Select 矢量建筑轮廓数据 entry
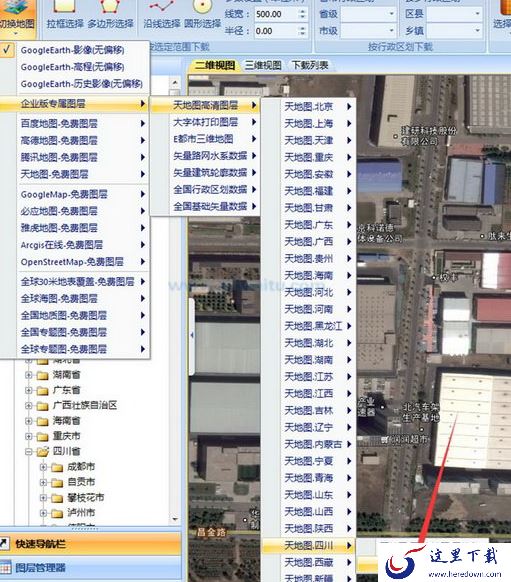 pyautogui.click(x=205, y=173)
